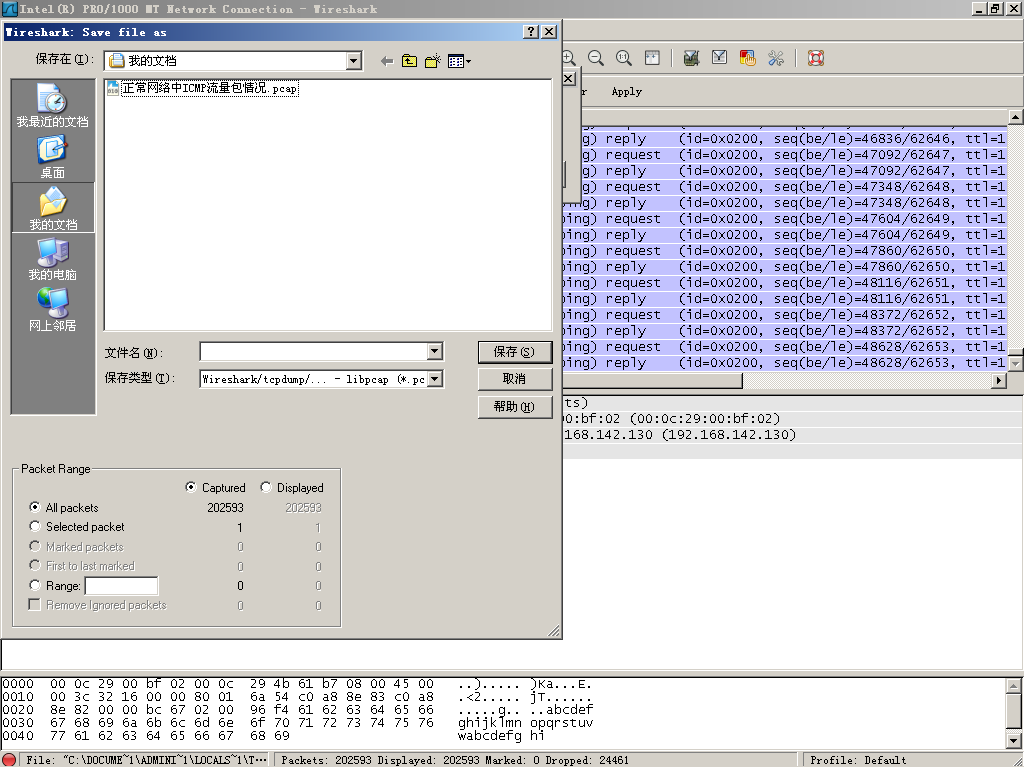Click the packet list scroll up arrow
Screen dimensions: 1024x768
[x=1016, y=118]
